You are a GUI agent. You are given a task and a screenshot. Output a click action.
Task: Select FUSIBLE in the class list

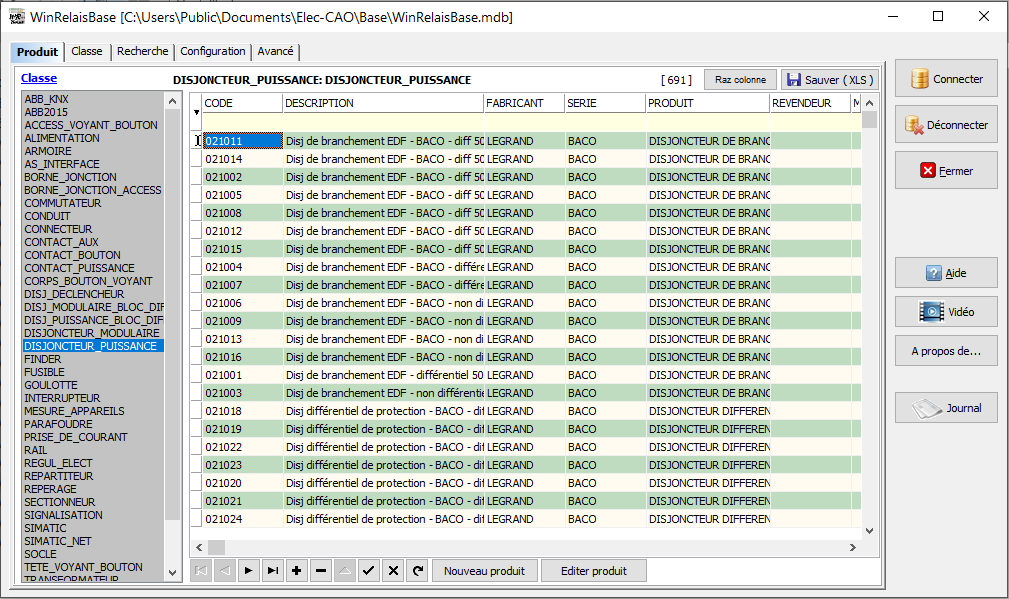click(43, 372)
